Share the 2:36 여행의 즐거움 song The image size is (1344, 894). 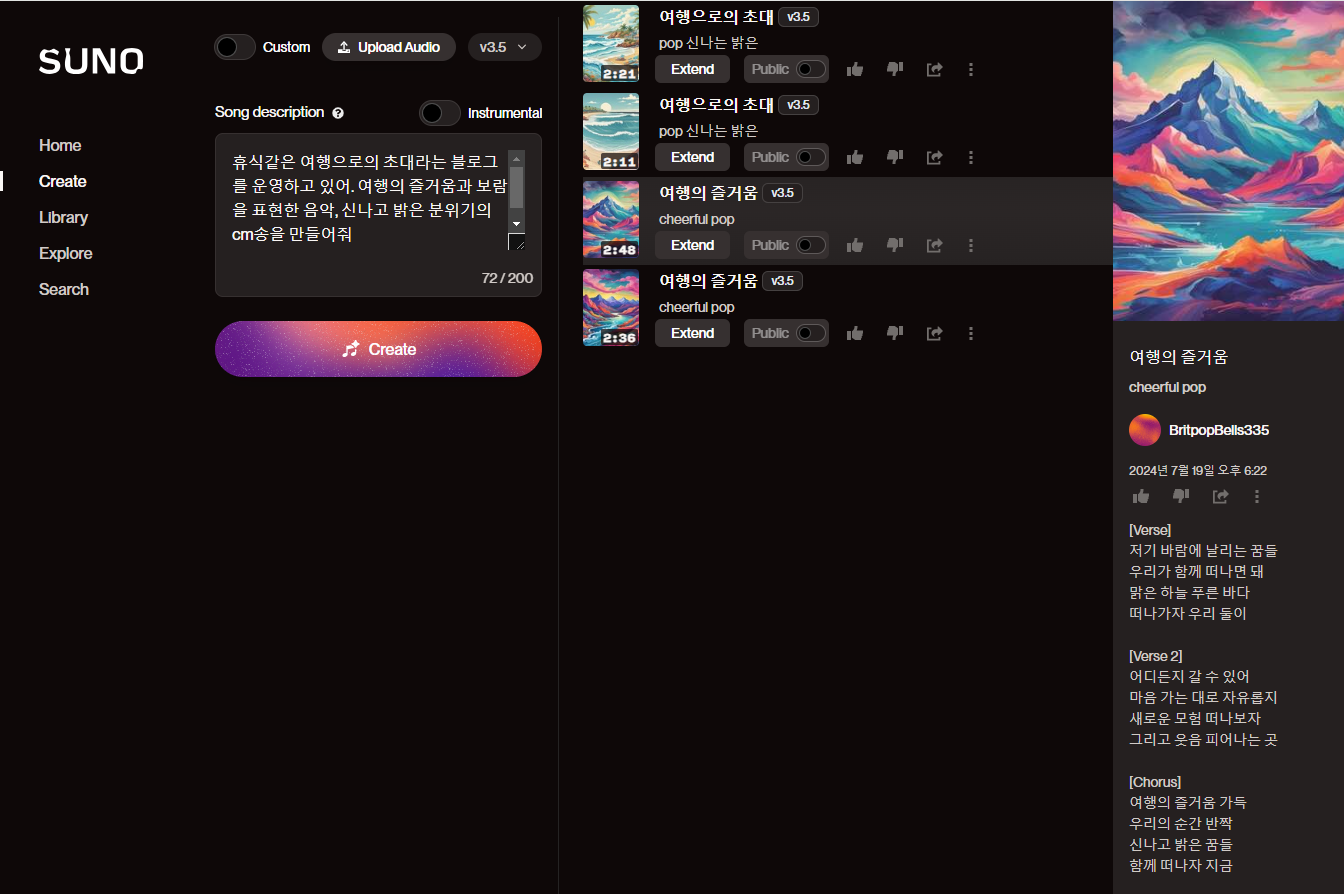935,333
